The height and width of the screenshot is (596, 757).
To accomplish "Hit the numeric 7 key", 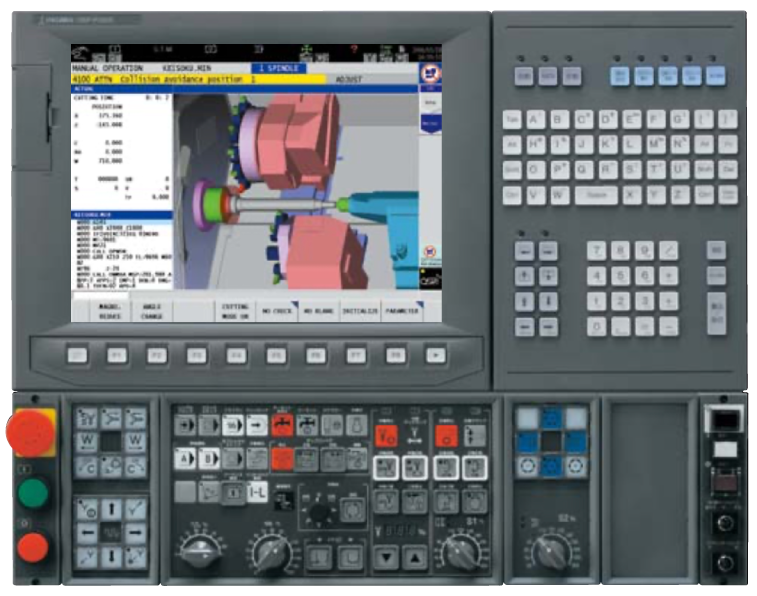I will coord(597,250).
